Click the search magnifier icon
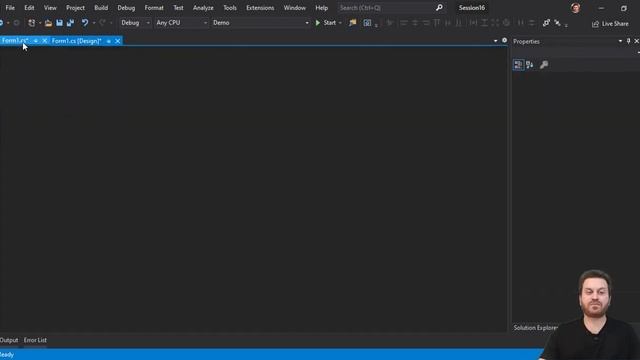The height and width of the screenshot is (360, 640). pos(439,8)
